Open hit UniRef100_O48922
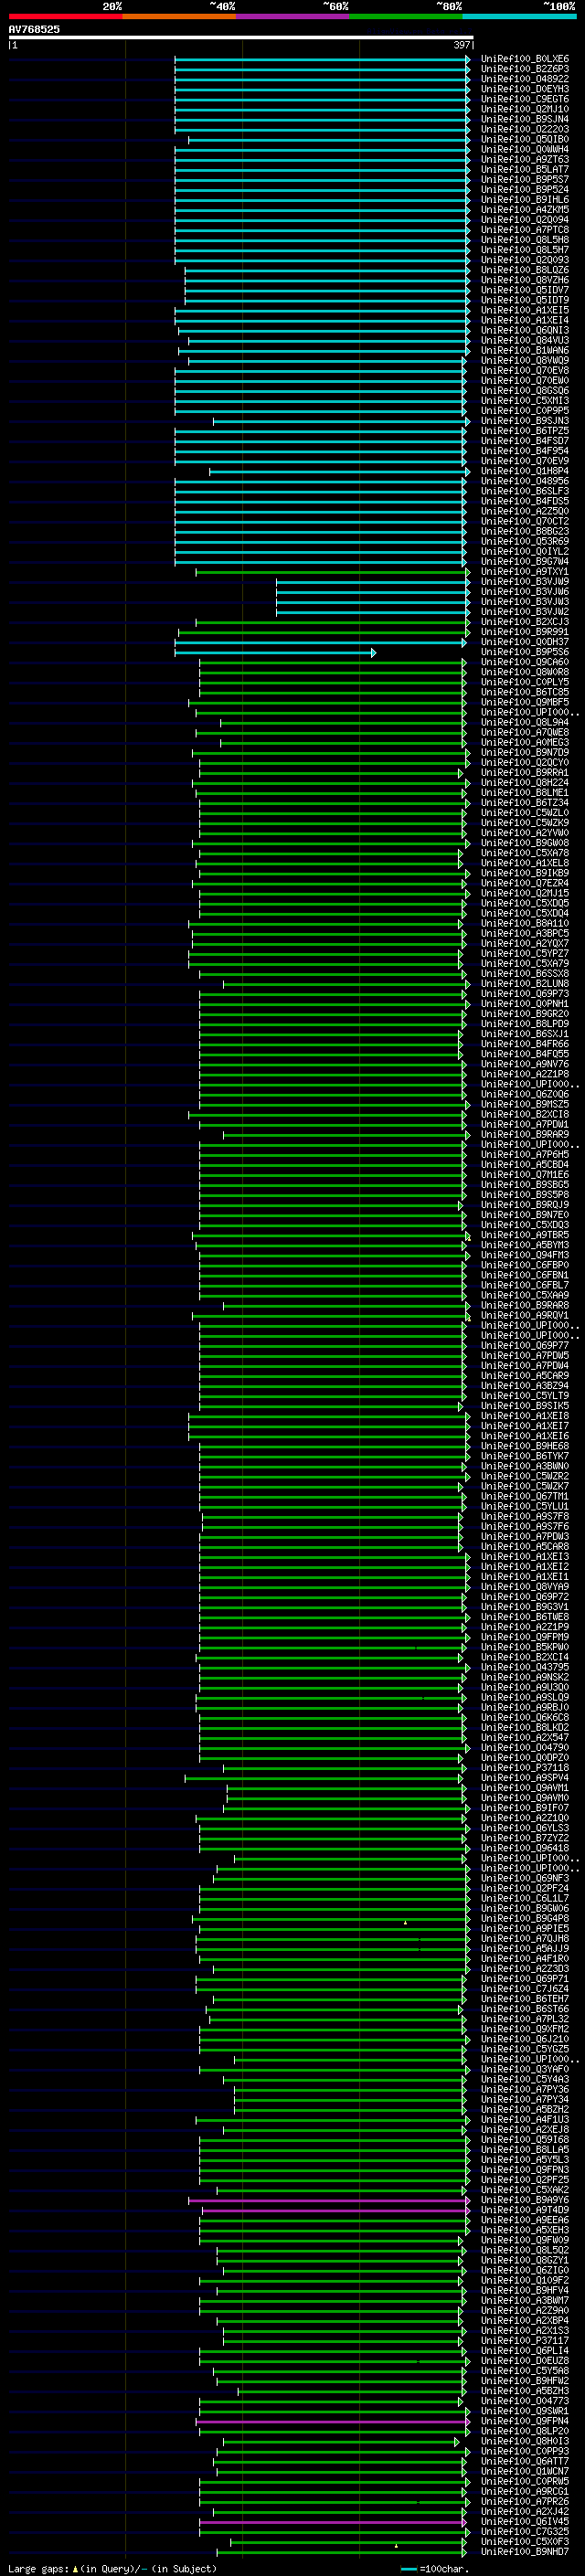The height and width of the screenshot is (2576, 585). tap(525, 79)
